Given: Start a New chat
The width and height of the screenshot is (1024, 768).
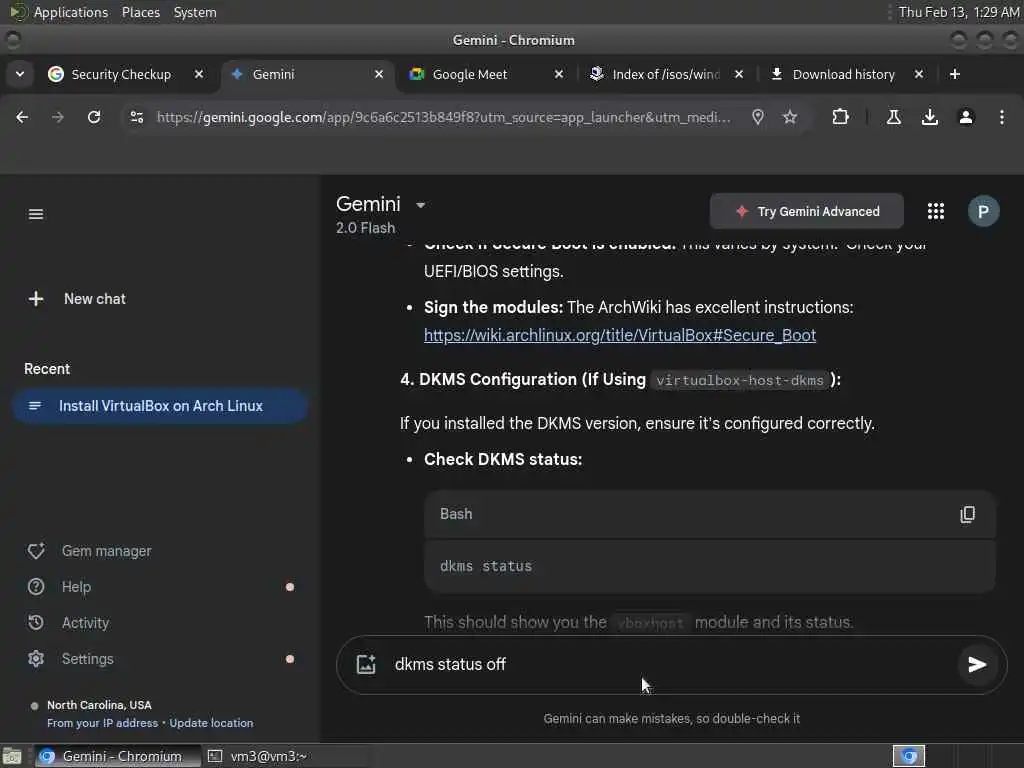Looking at the screenshot, I should pyautogui.click(x=77, y=299).
